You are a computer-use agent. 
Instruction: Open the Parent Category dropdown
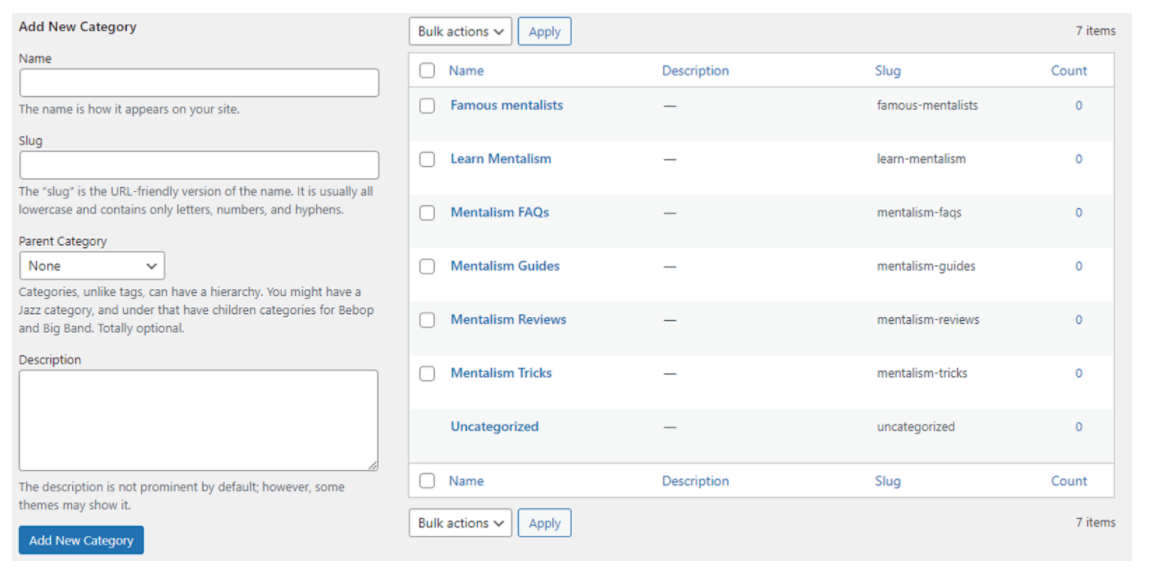pyautogui.click(x=92, y=266)
